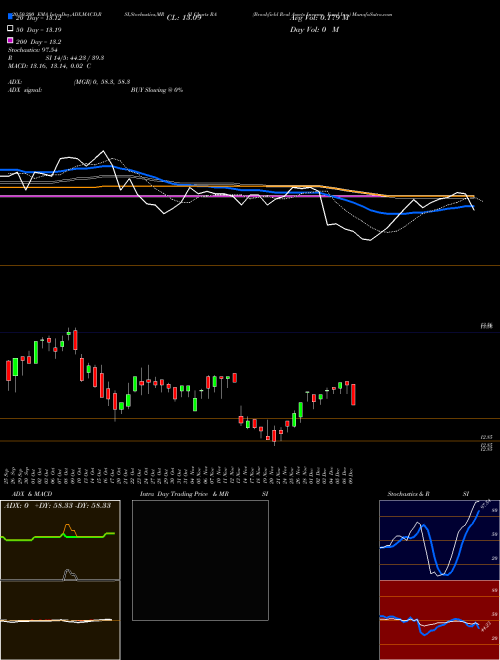Screen dimensions: 500x660
Task: Click the (MGR) 0, 58.3, 58.3 values
Action: coord(101,82)
